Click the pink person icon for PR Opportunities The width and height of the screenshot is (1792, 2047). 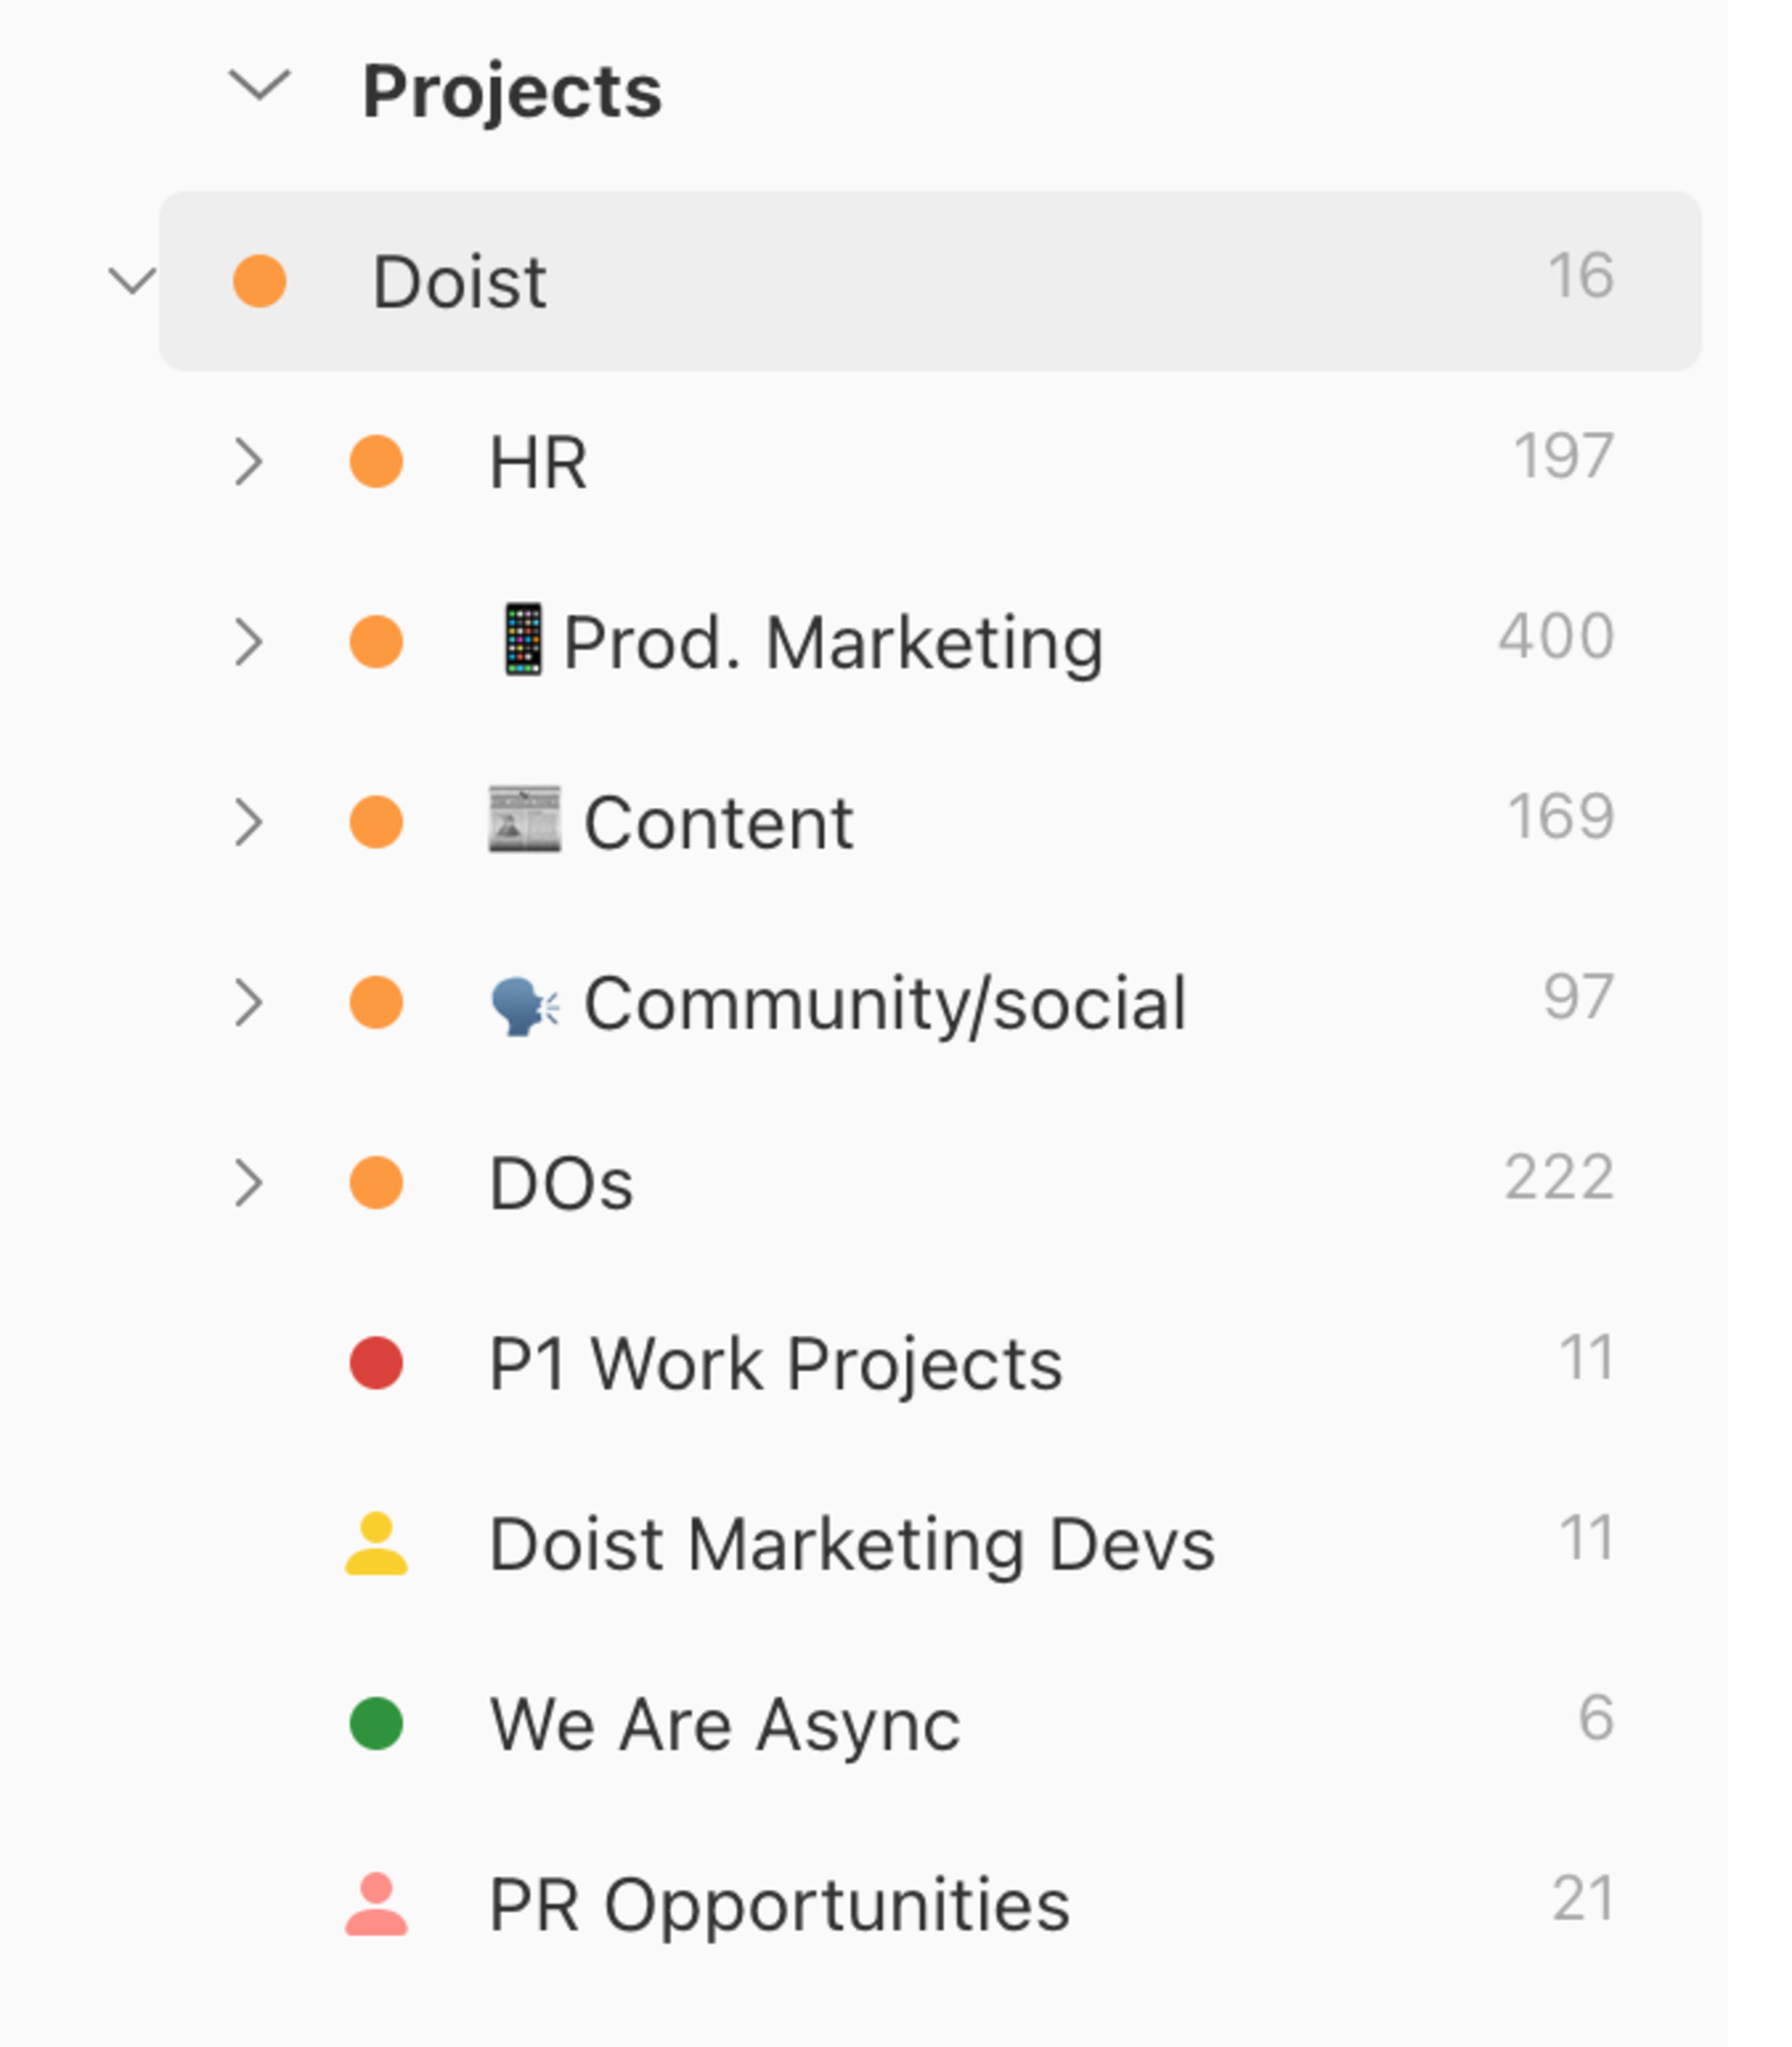(x=376, y=1904)
